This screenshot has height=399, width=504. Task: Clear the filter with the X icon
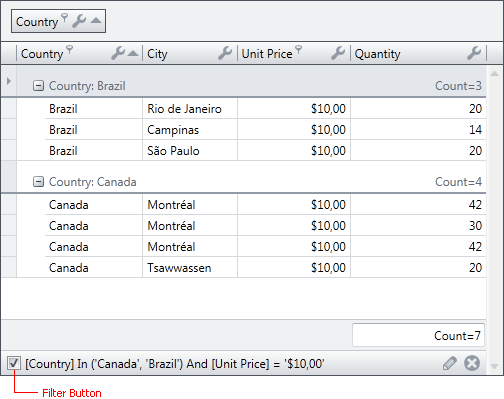click(x=472, y=363)
